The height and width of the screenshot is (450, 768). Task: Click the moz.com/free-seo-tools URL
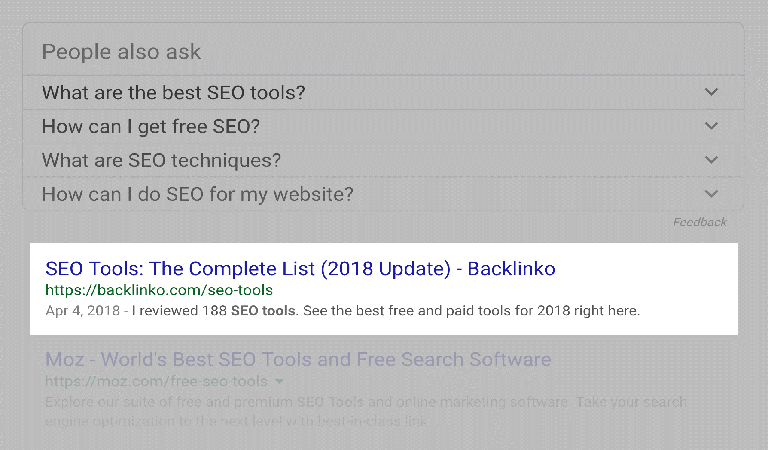click(x=156, y=381)
